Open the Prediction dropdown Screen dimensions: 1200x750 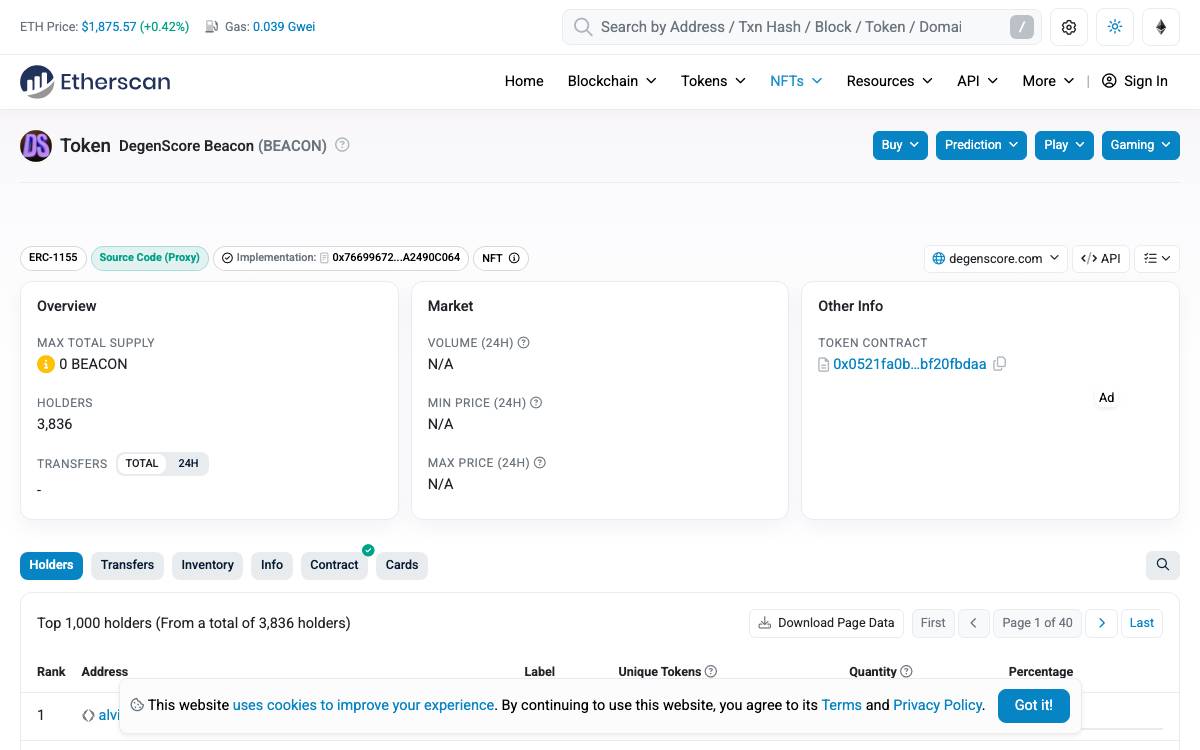(981, 145)
